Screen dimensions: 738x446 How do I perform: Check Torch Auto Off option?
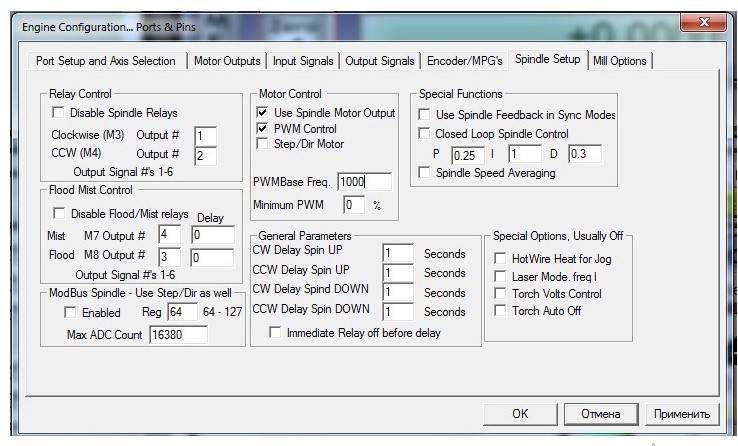coord(500,311)
